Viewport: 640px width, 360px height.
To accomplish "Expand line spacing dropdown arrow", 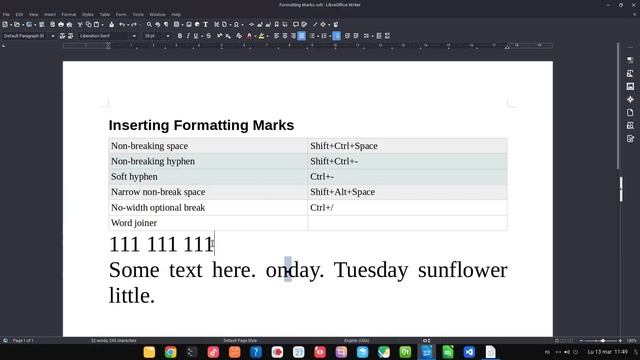I will tap(372, 36).
